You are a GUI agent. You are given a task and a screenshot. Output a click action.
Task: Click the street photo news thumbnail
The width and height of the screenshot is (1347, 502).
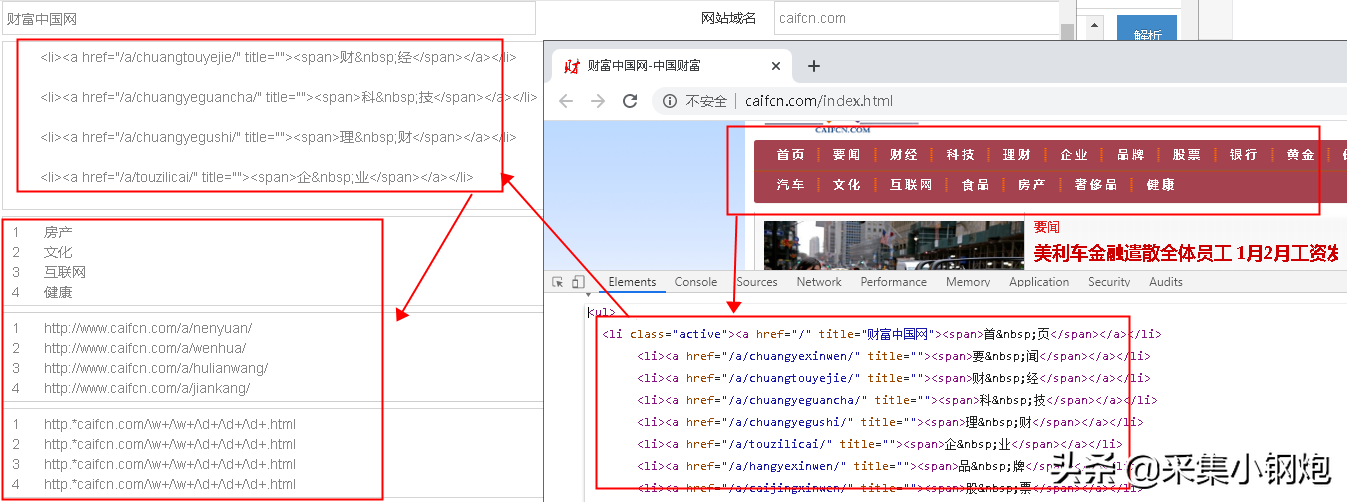click(x=894, y=245)
